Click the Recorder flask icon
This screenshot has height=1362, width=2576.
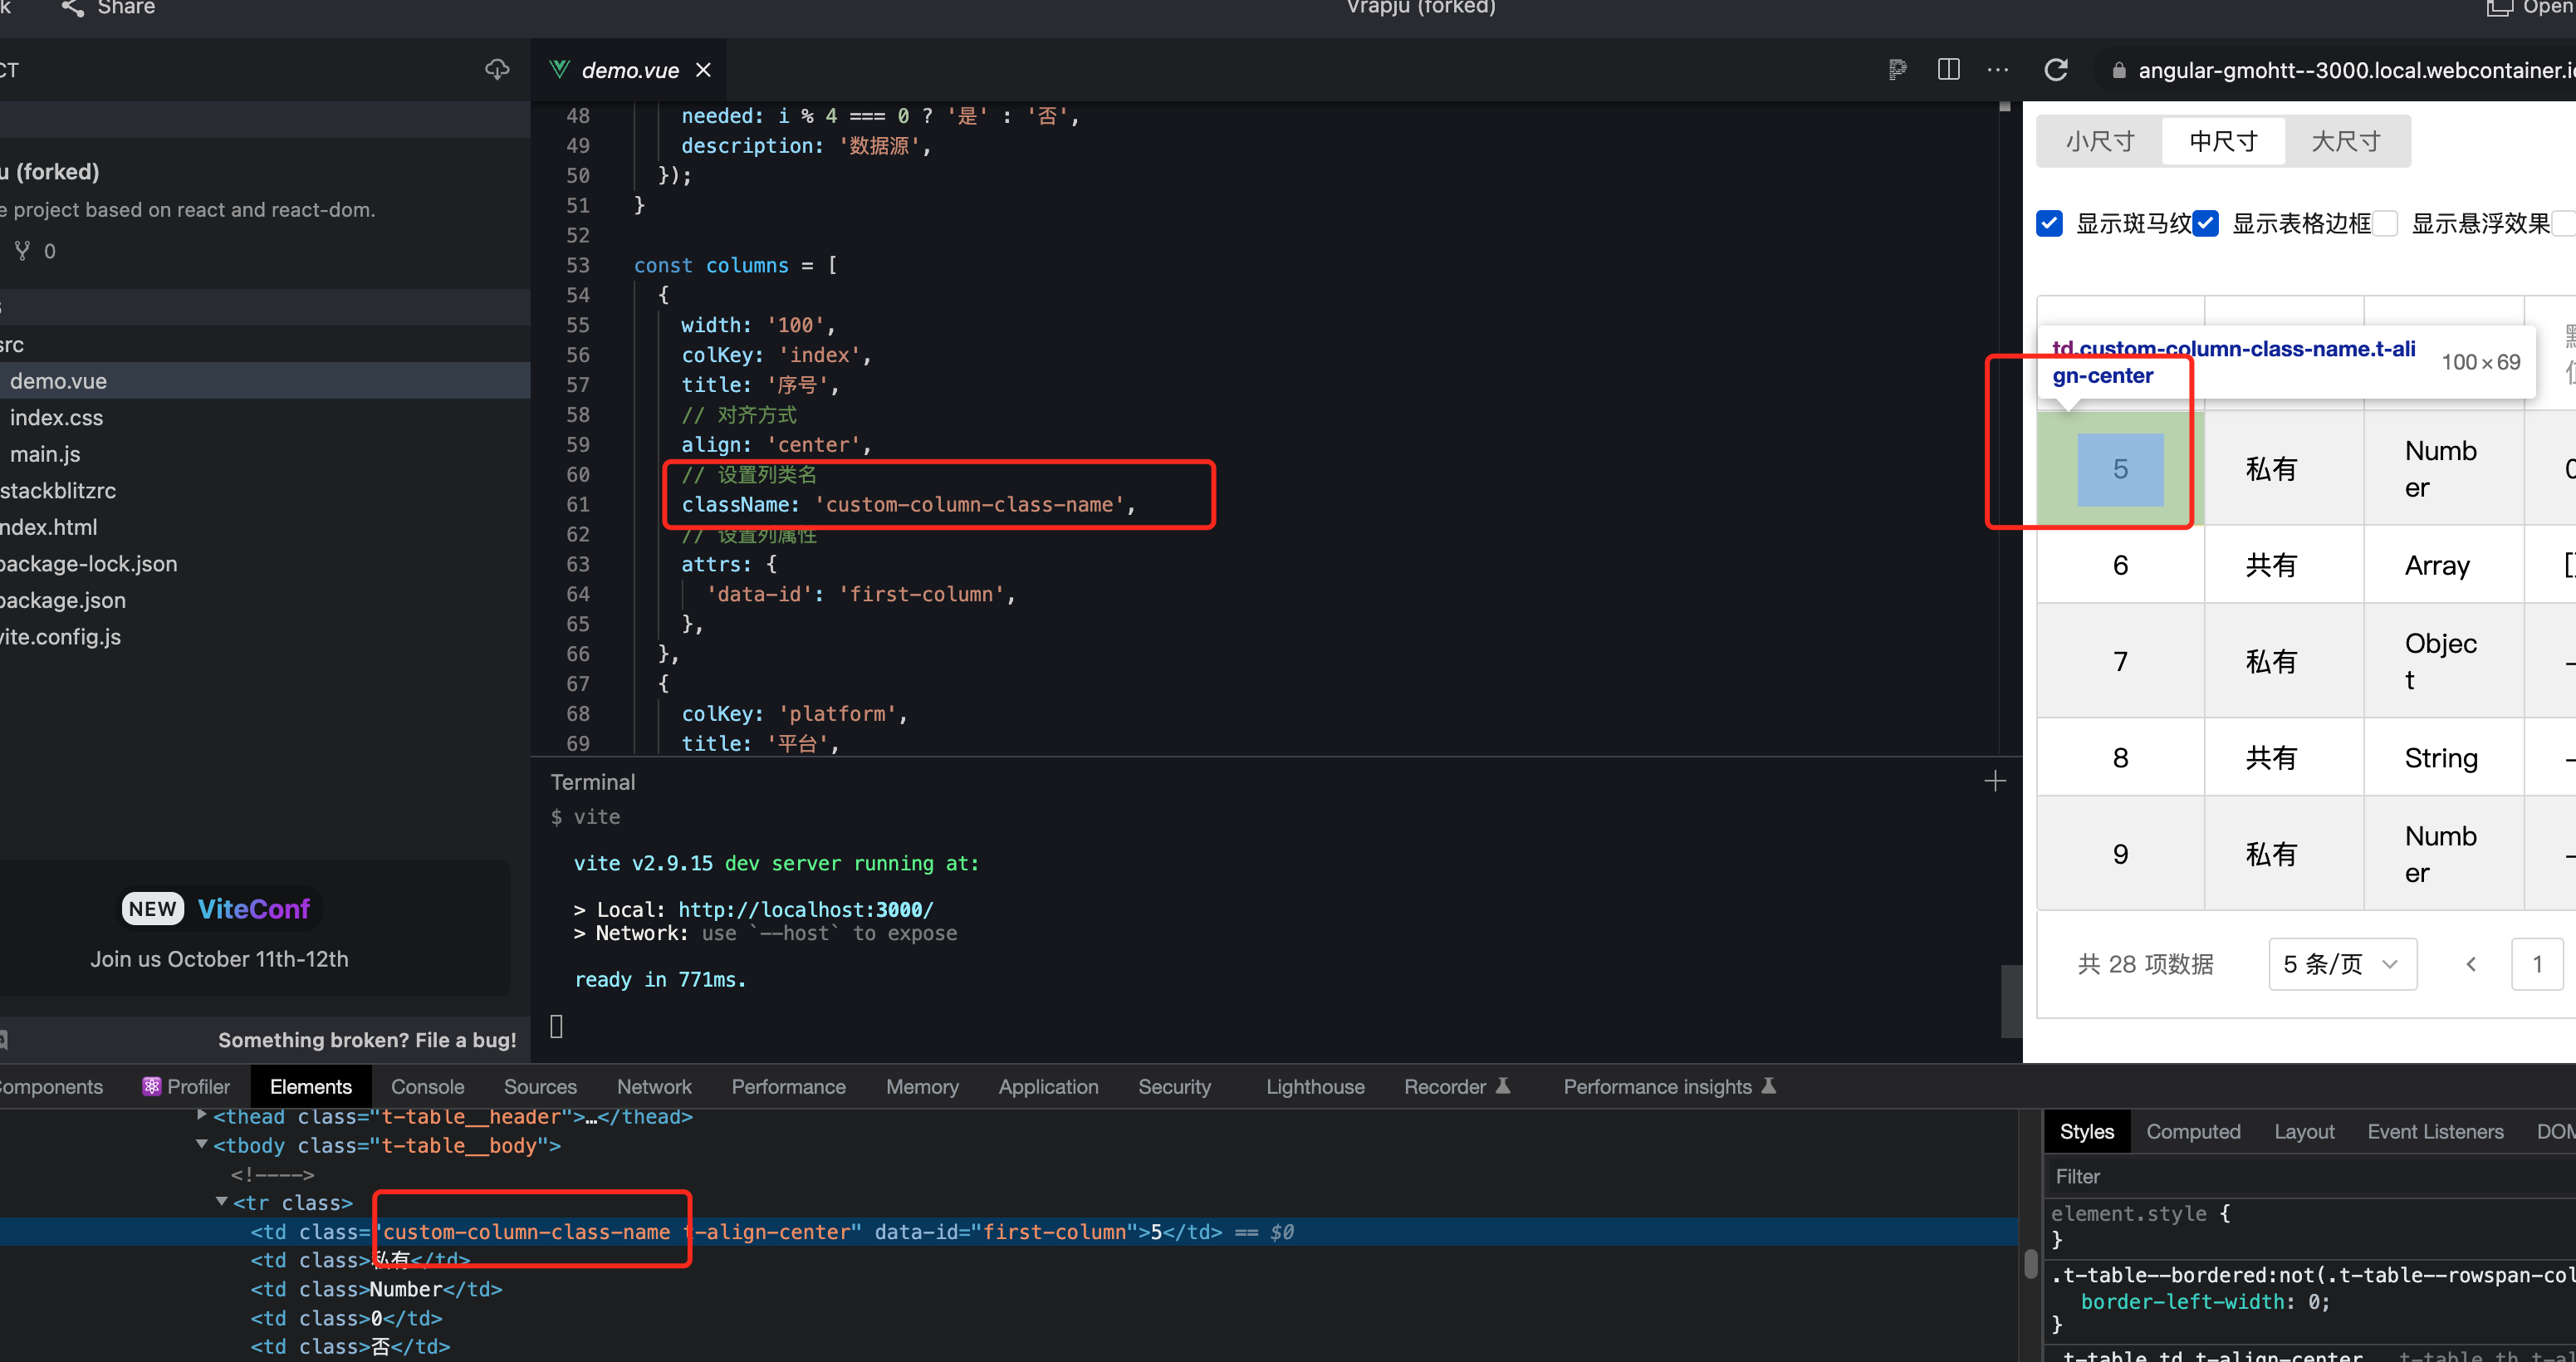1503,1085
